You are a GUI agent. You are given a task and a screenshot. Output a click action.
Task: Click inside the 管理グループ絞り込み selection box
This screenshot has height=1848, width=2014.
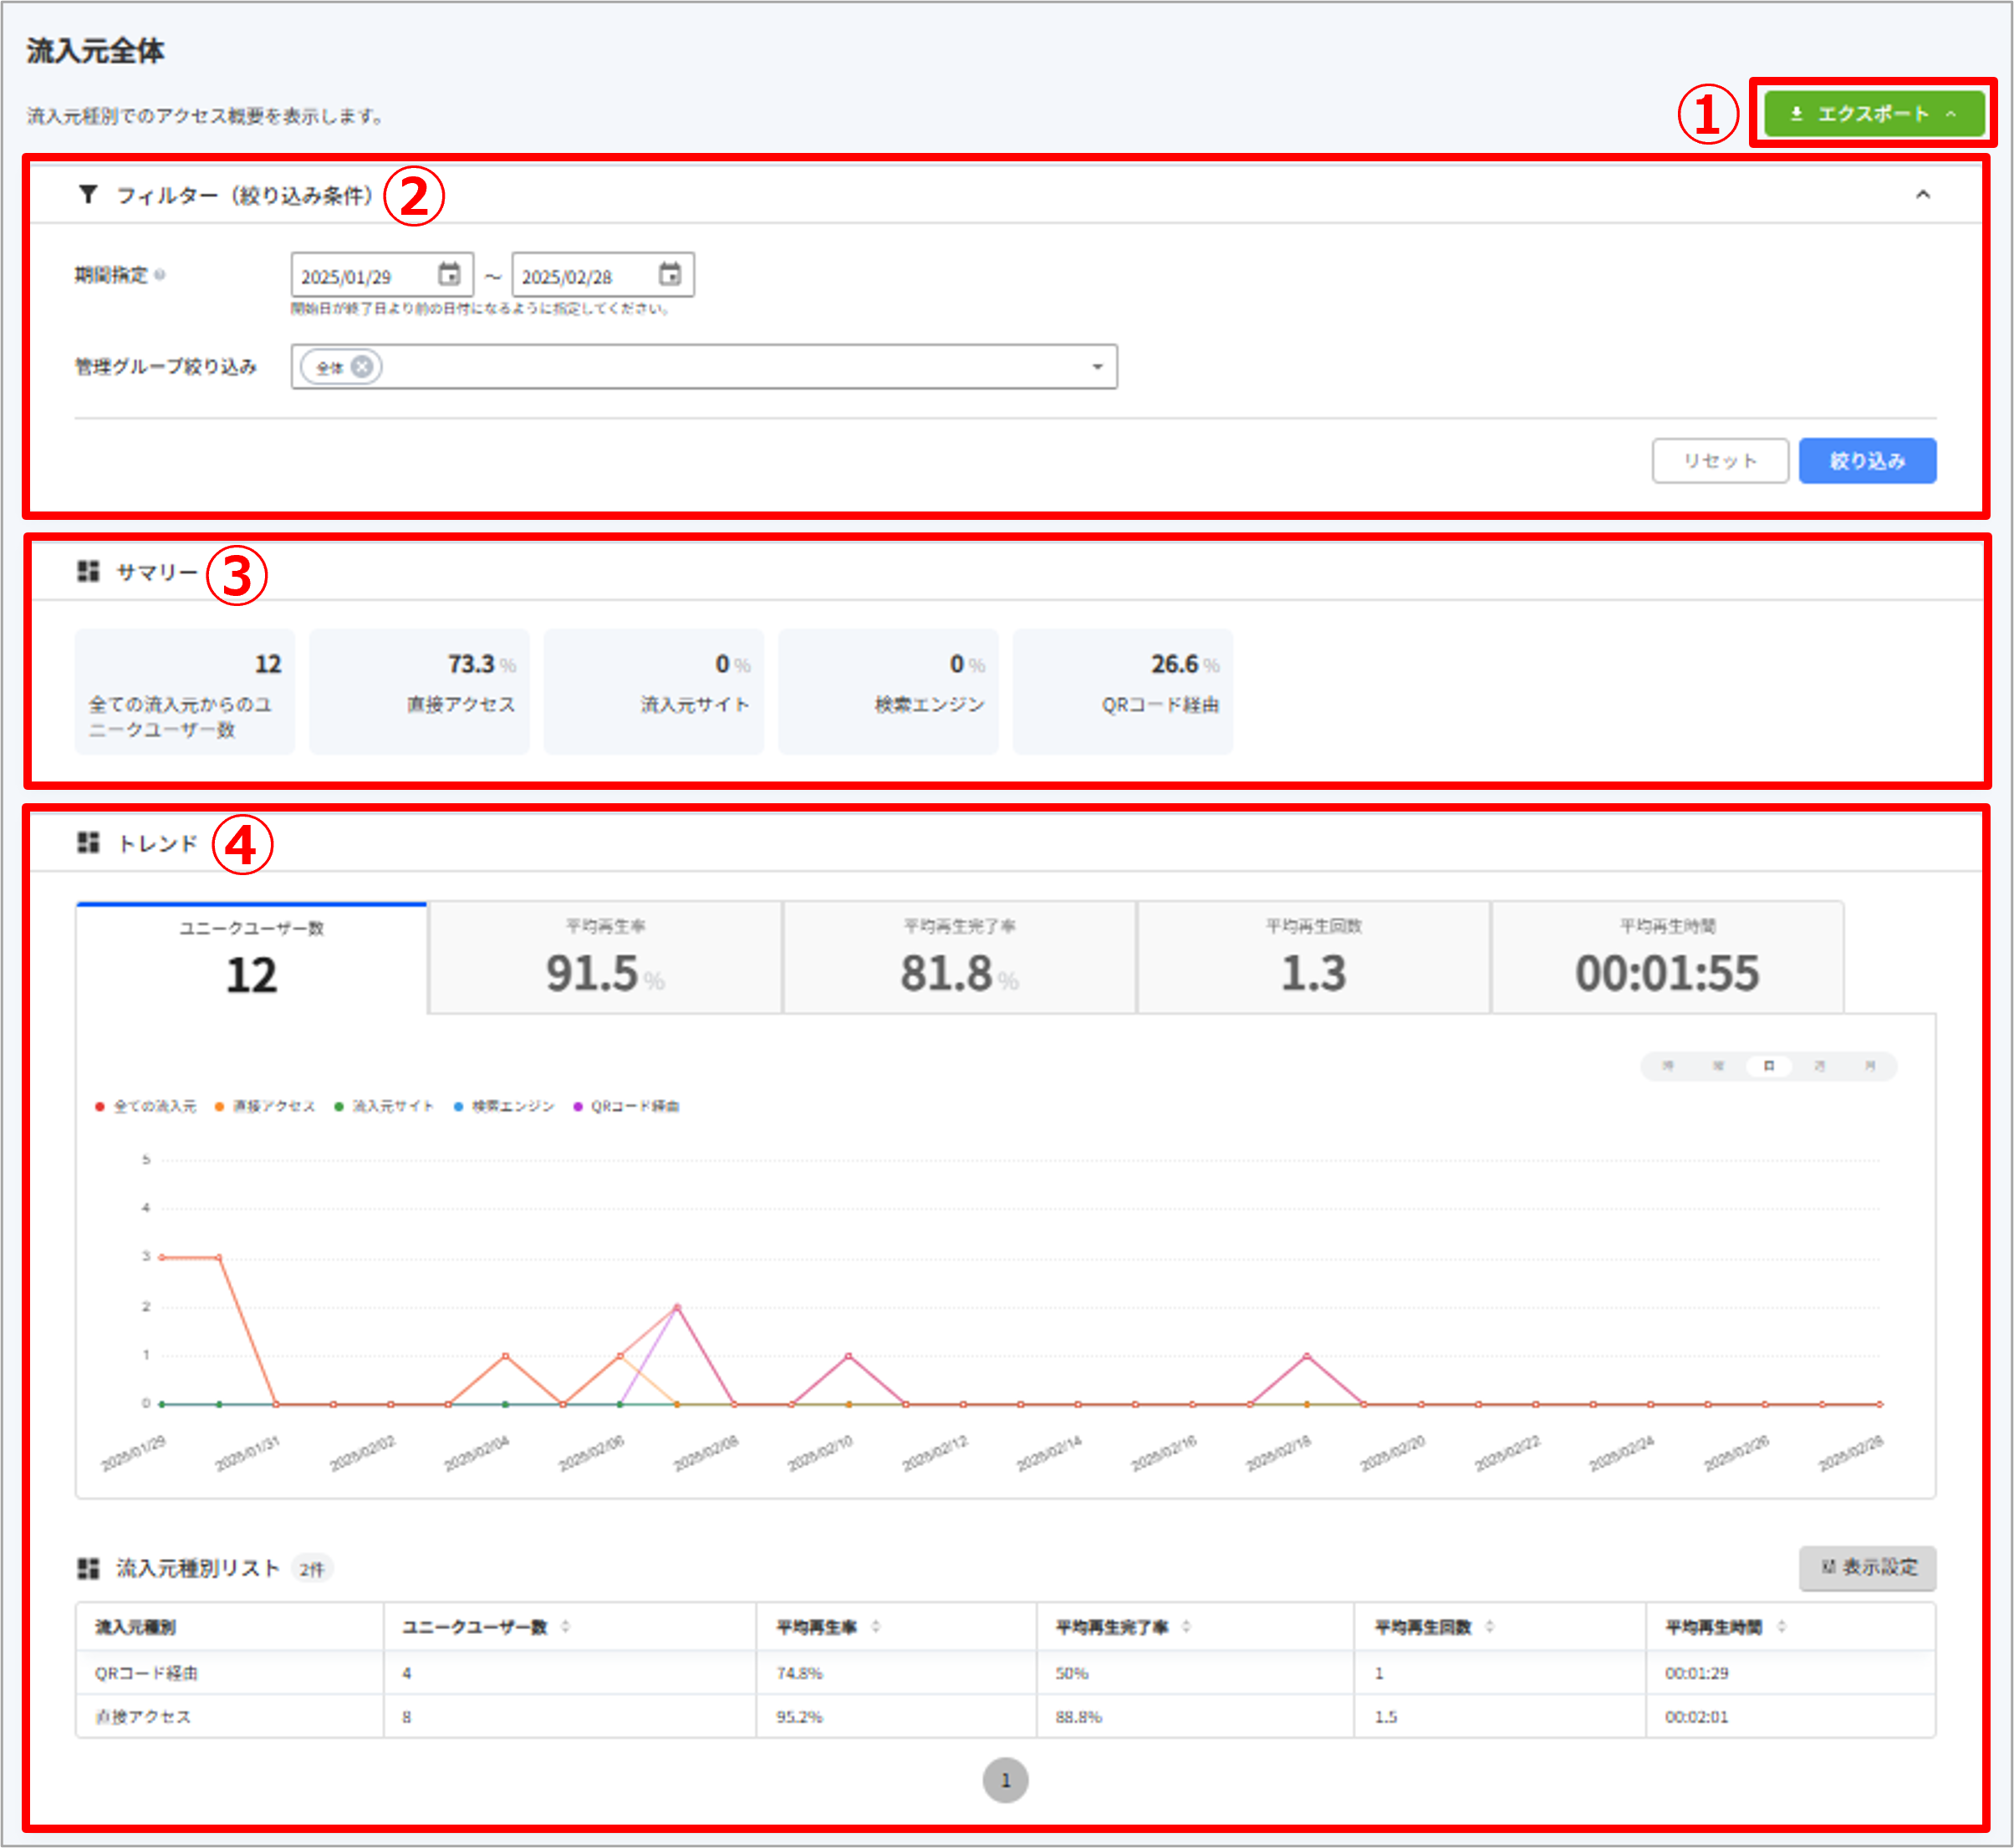[704, 367]
